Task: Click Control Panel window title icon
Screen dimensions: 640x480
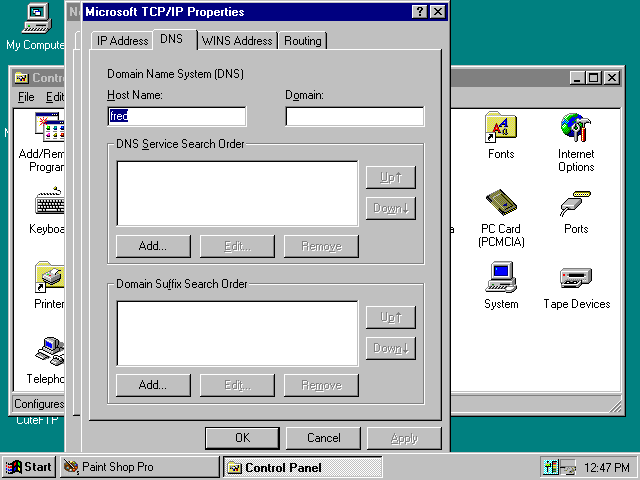Action: [x=21, y=78]
